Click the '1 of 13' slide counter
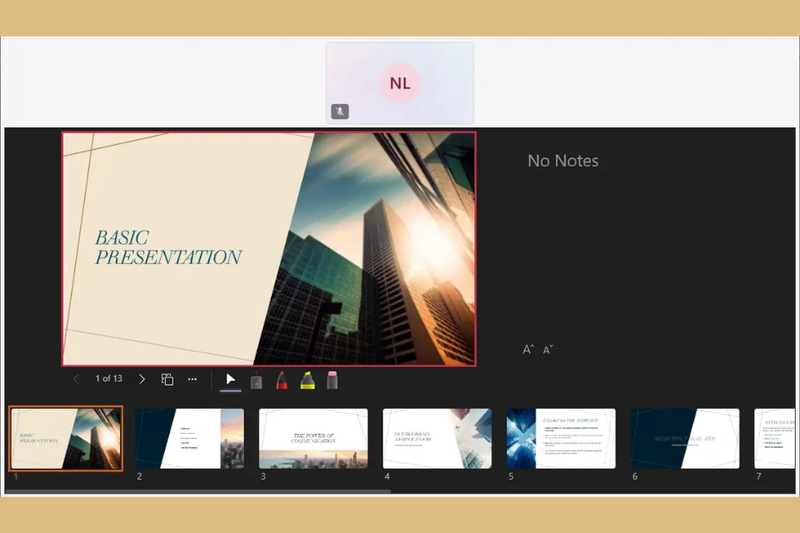This screenshot has height=533, width=800. click(x=109, y=378)
